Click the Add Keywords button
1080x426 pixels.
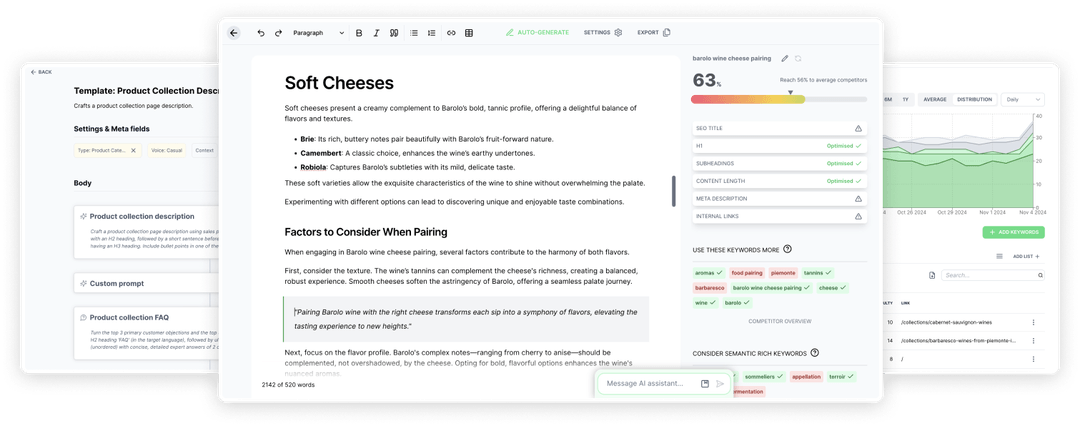pos(1013,232)
